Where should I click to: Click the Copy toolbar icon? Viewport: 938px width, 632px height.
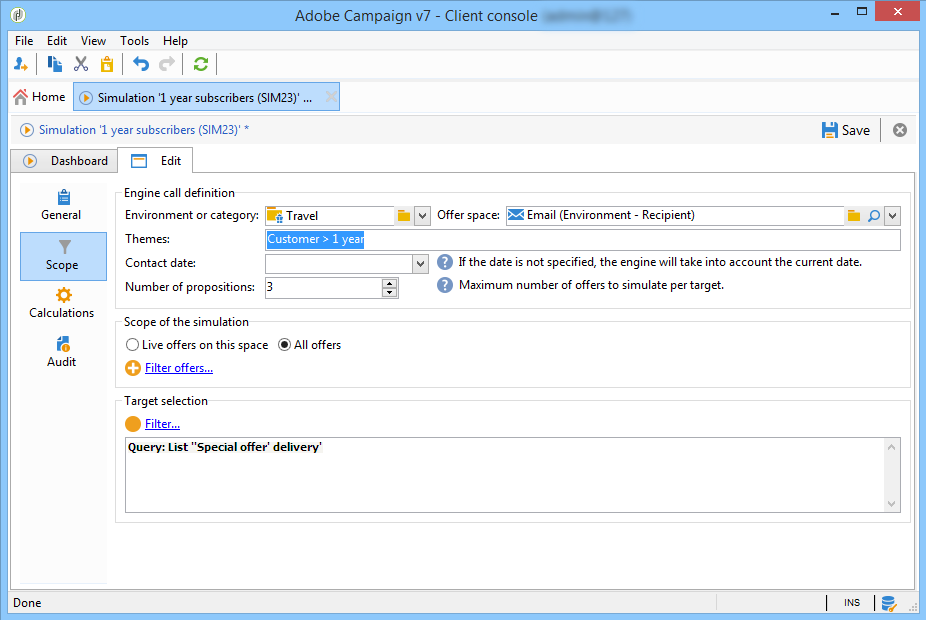[x=54, y=64]
